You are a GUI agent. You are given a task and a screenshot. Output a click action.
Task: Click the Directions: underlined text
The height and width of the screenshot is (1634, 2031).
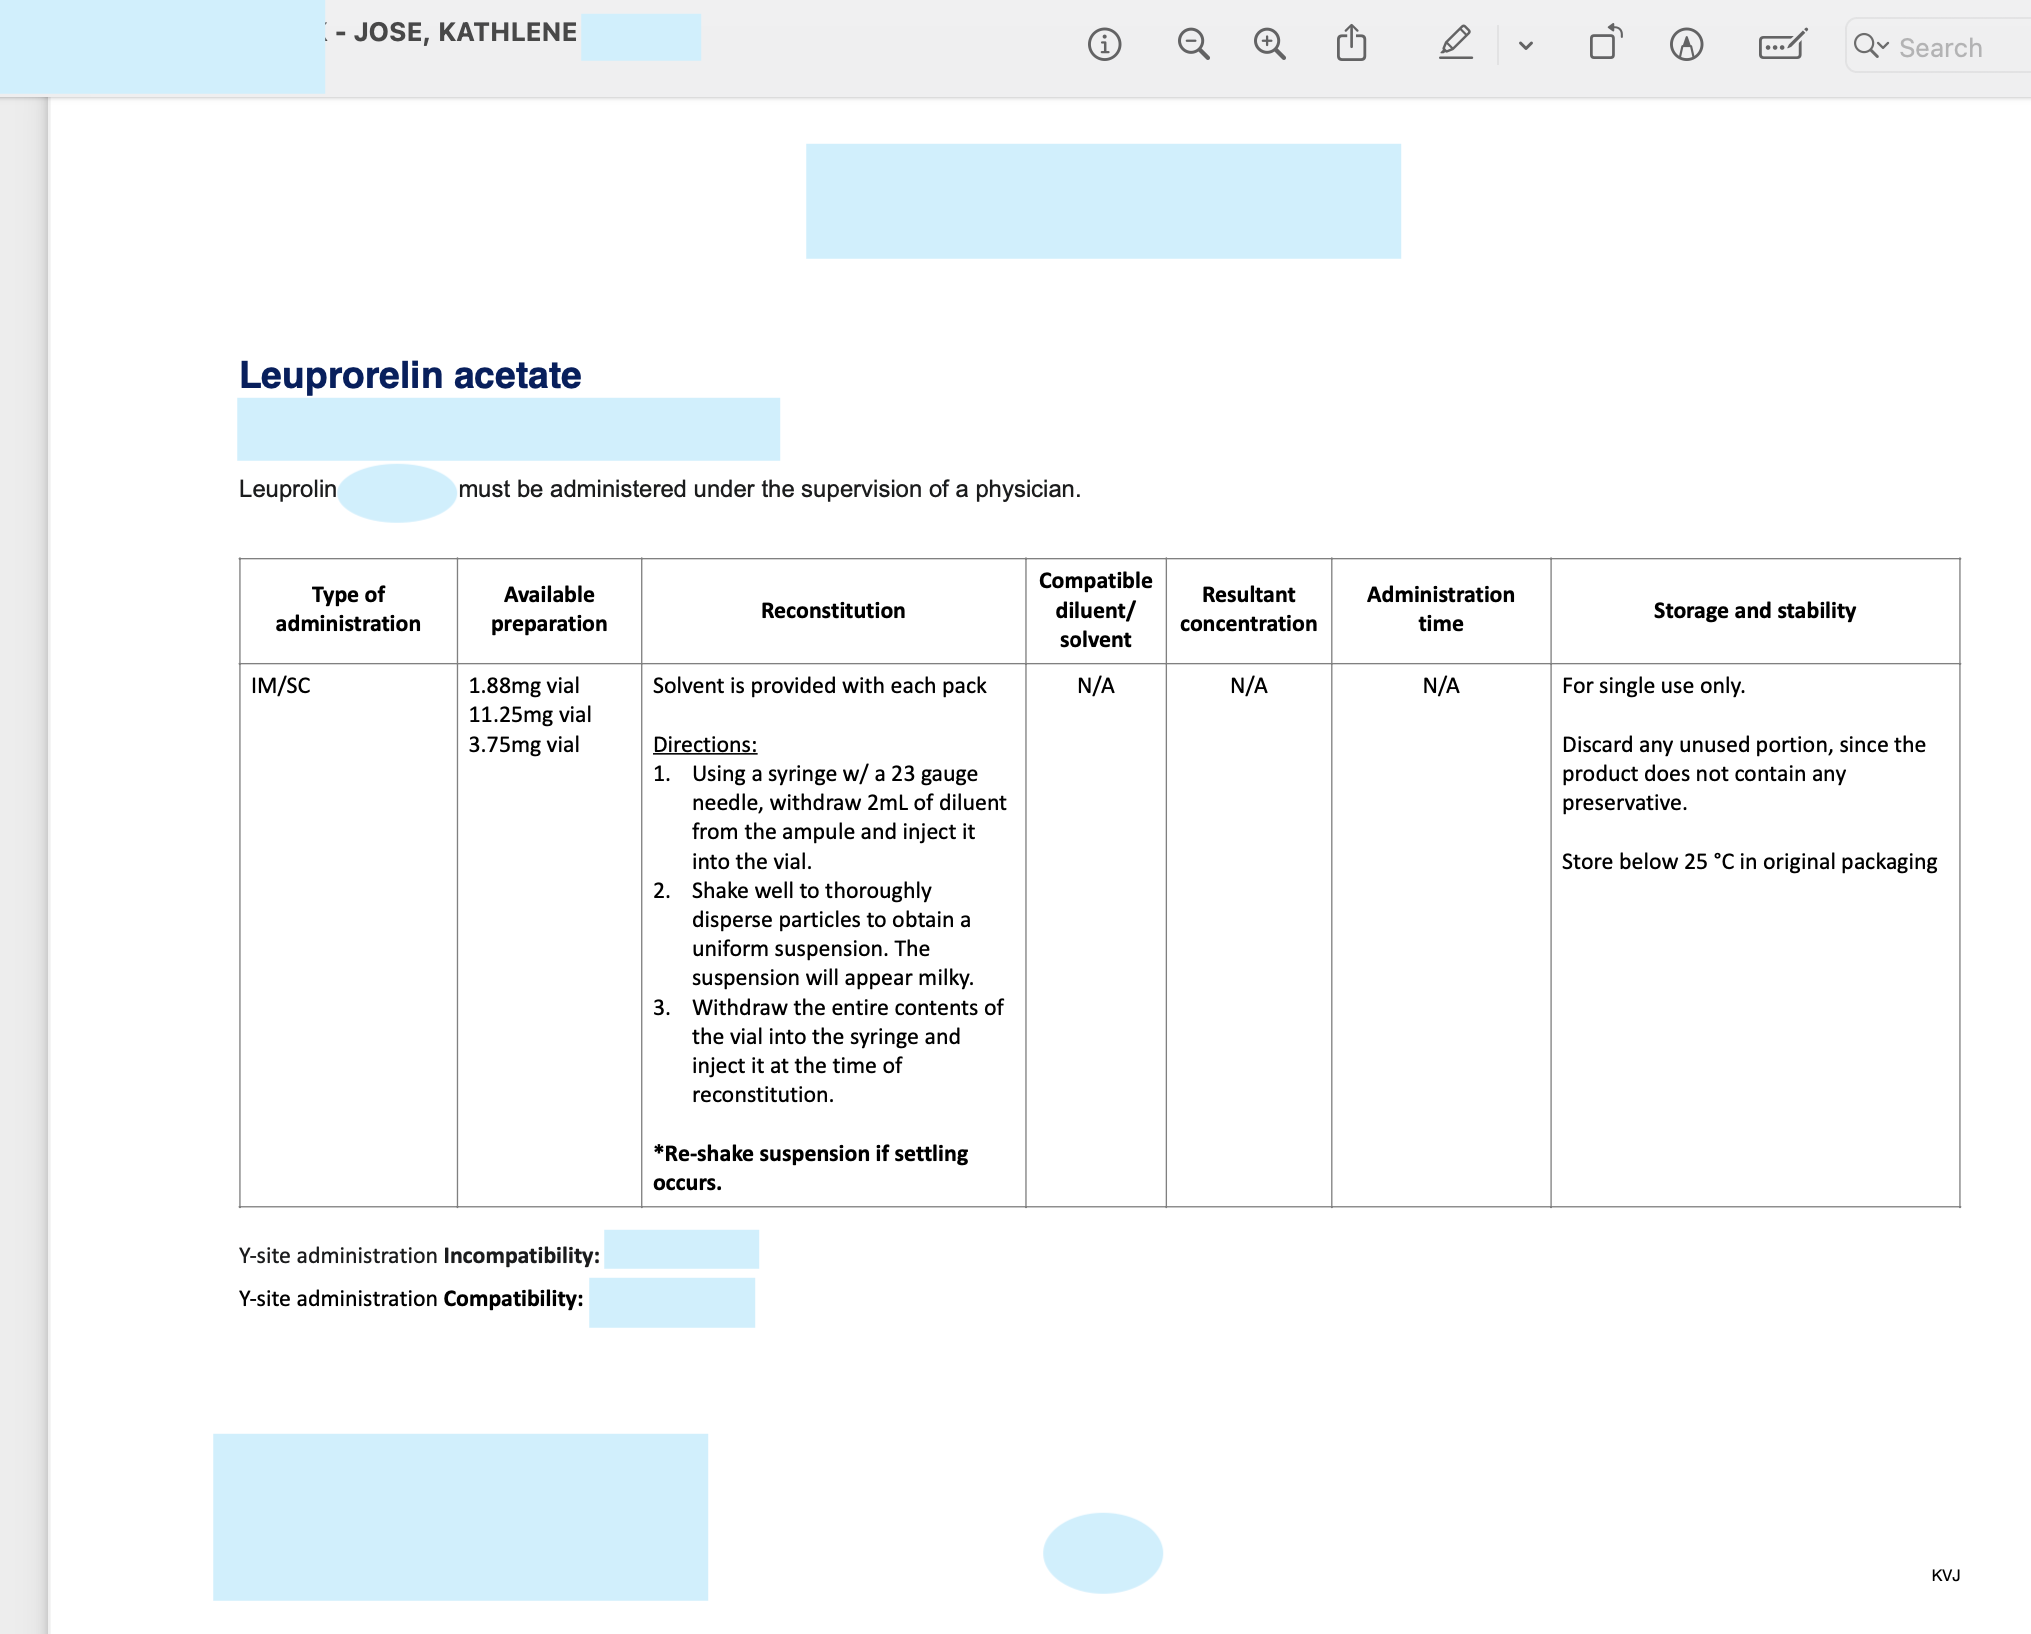tap(704, 744)
